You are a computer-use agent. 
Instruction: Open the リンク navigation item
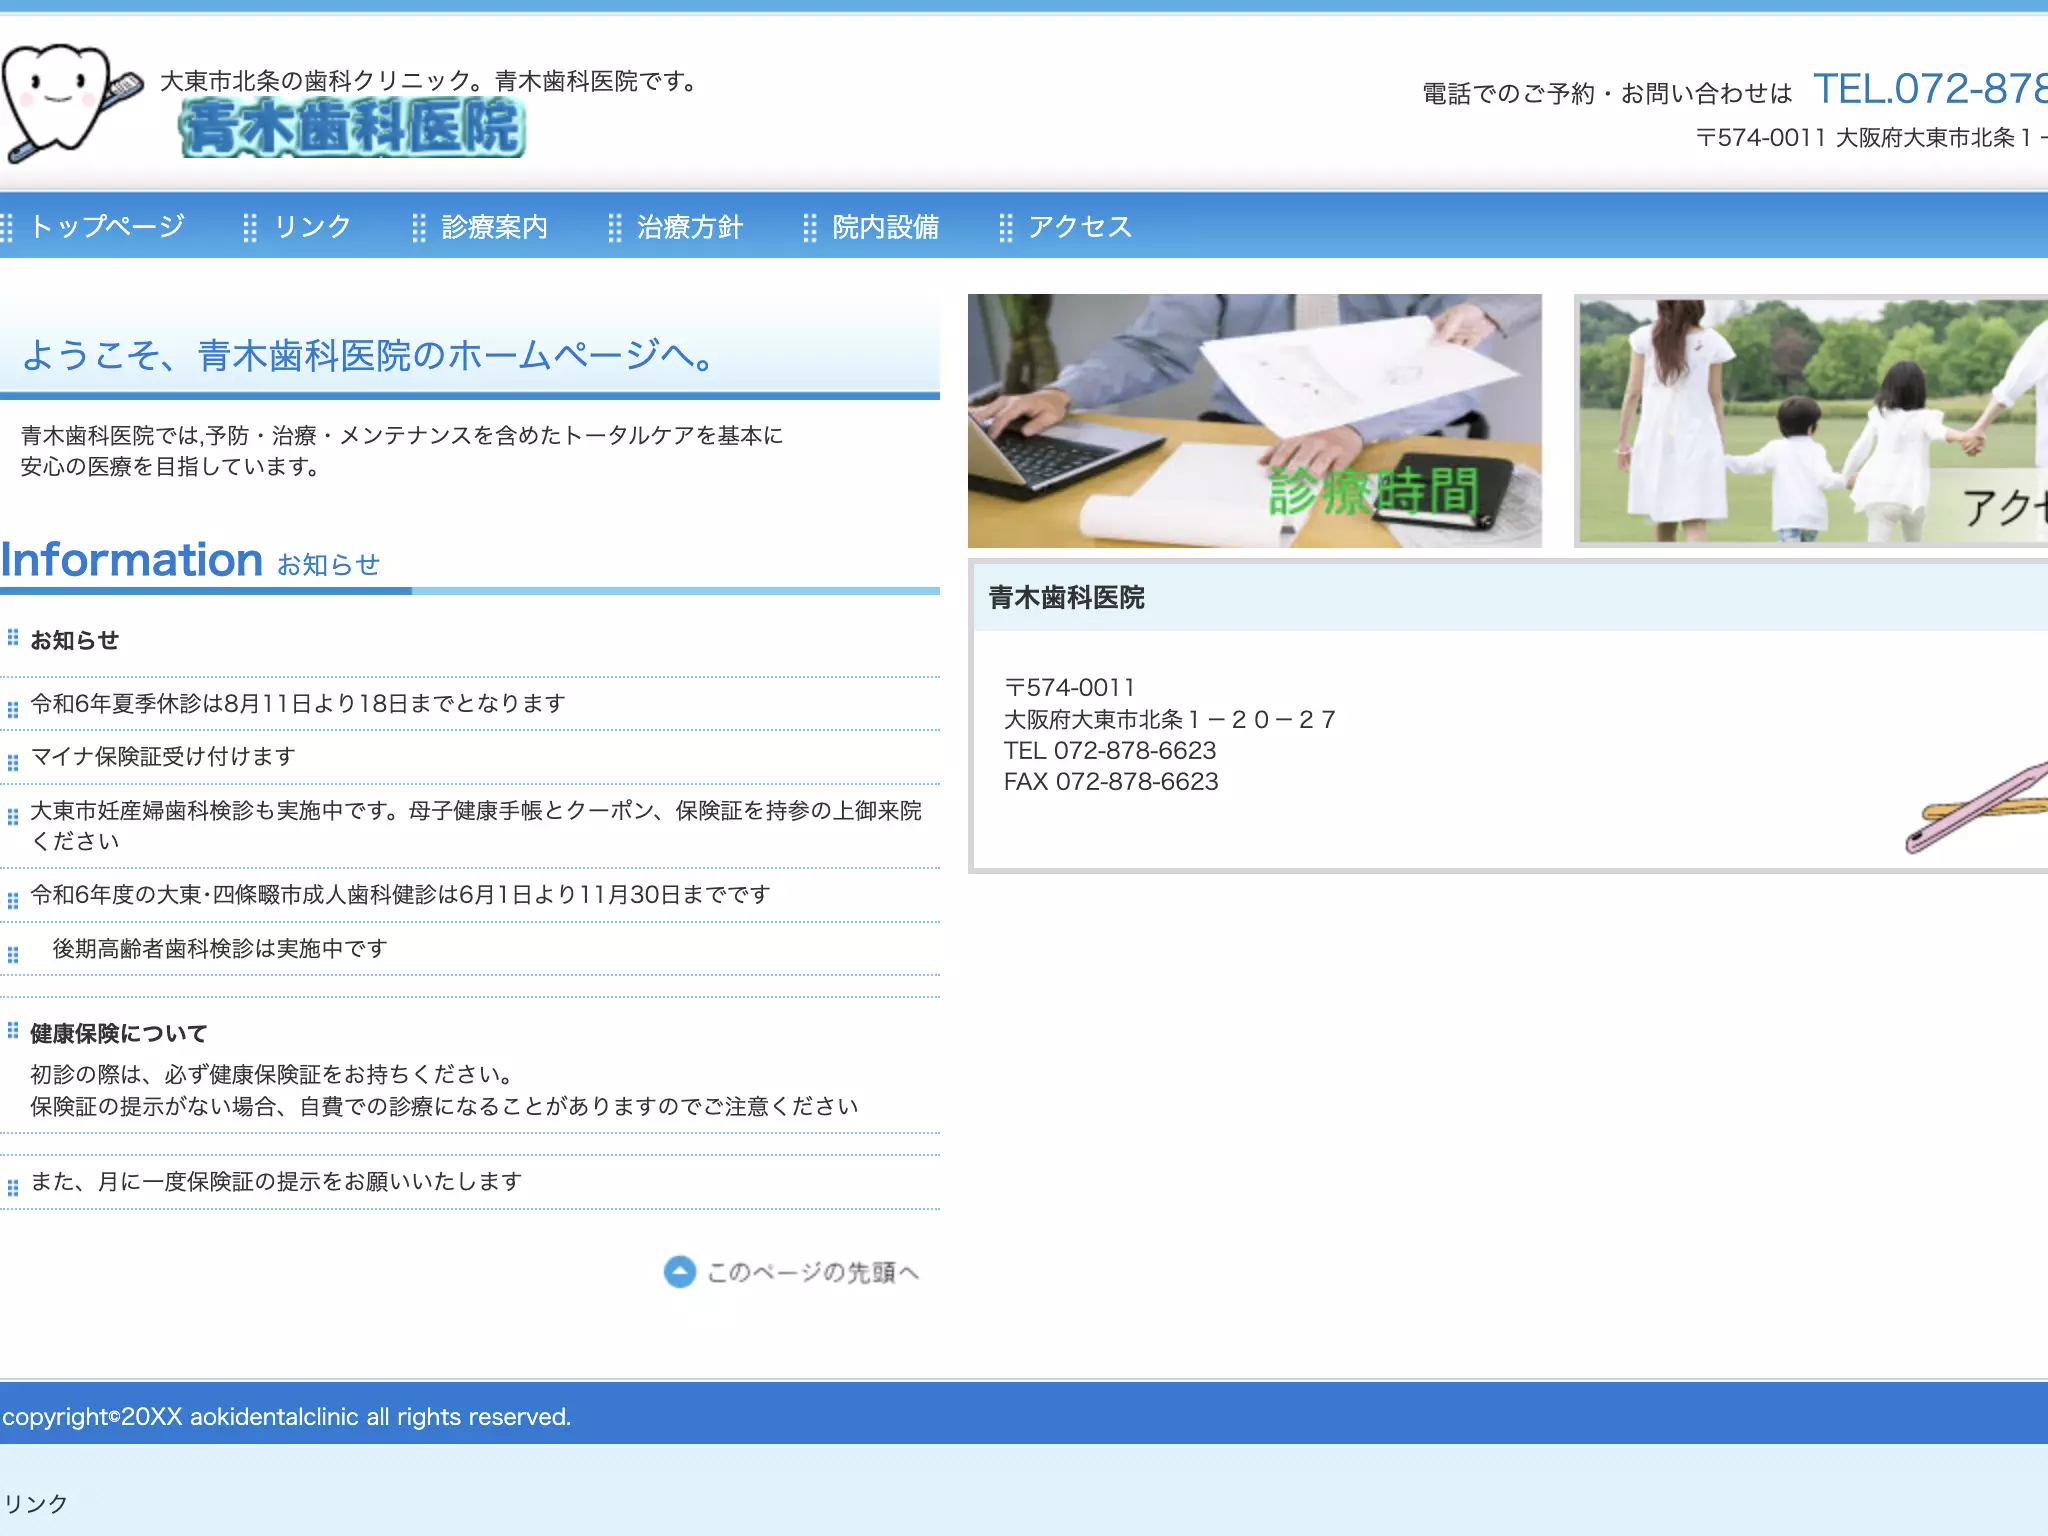312,226
